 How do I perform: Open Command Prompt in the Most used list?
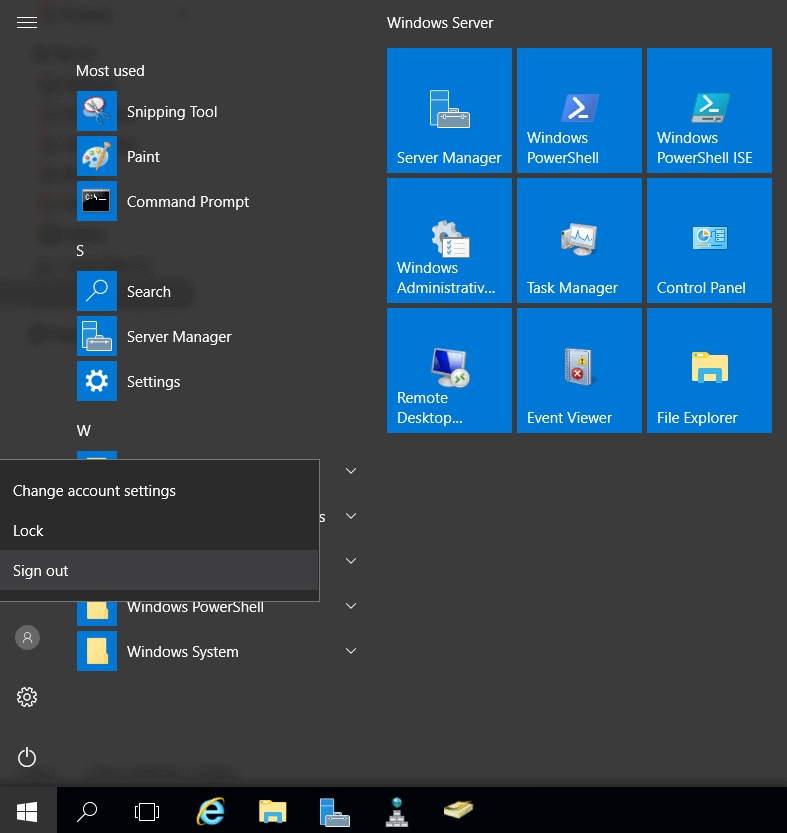click(x=187, y=202)
